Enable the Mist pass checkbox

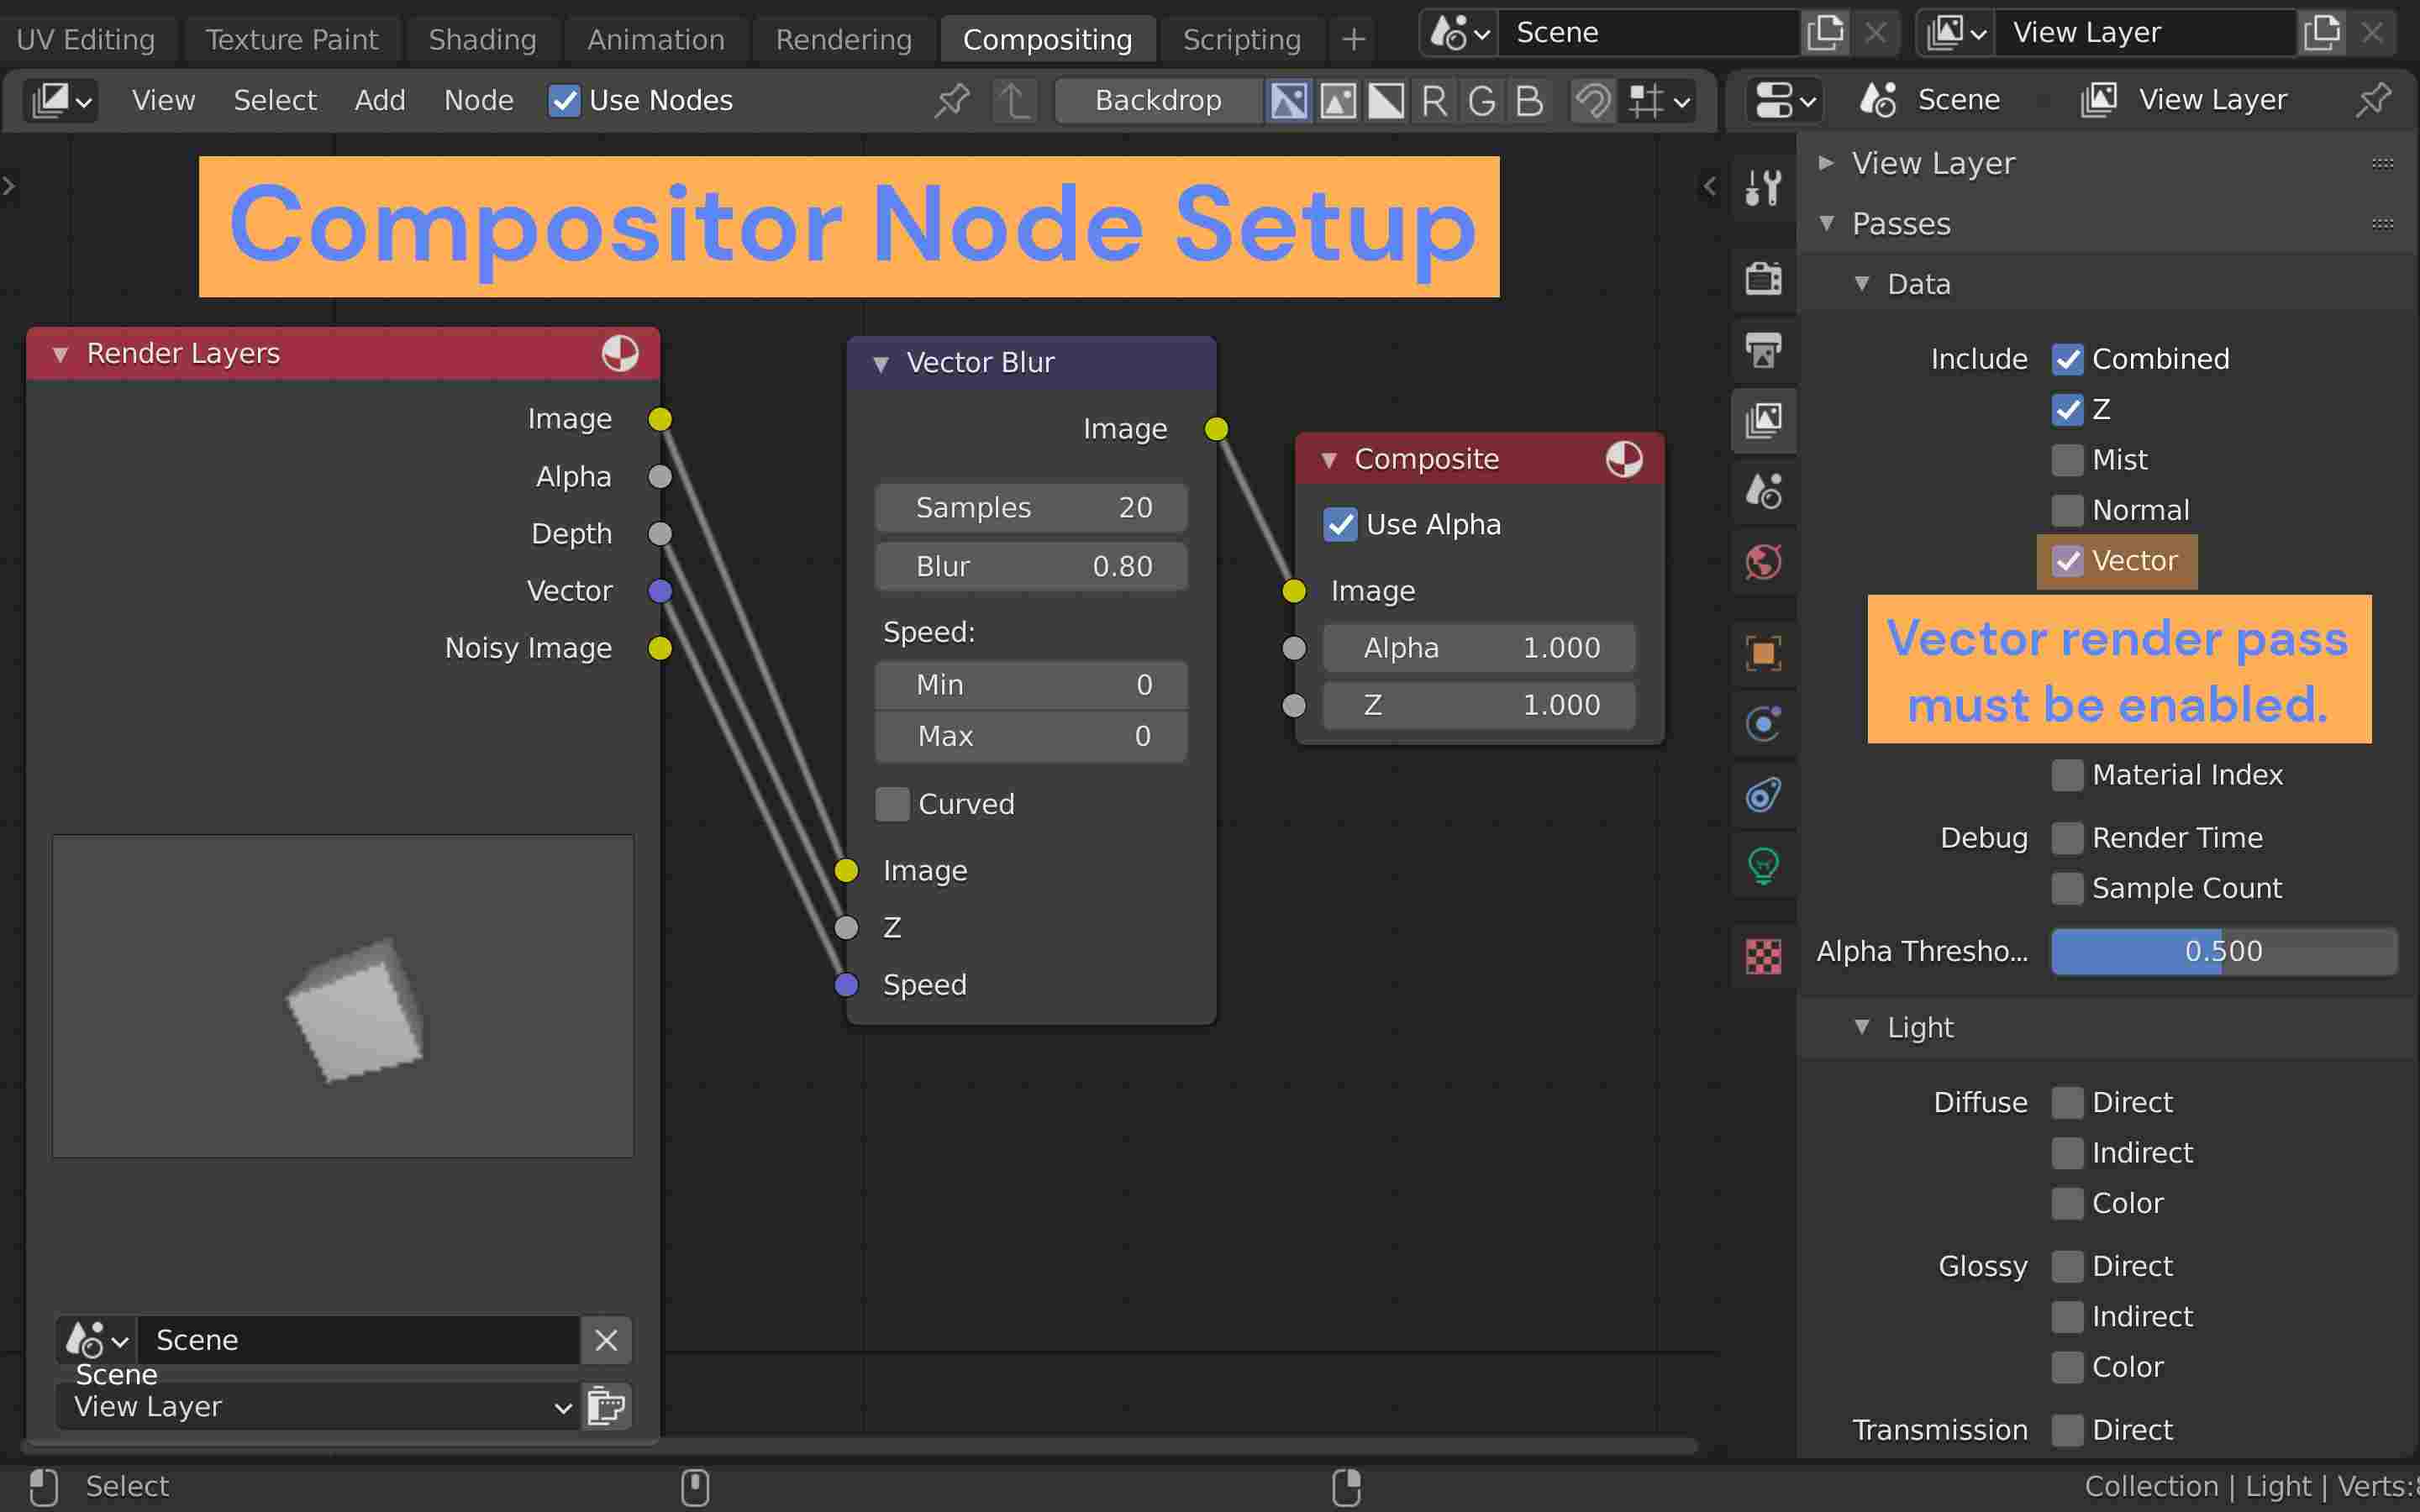coord(2067,460)
